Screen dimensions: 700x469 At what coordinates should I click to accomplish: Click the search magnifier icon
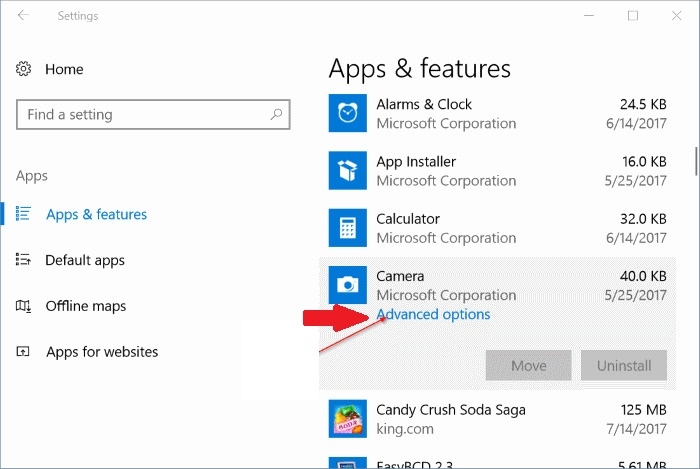[276, 114]
